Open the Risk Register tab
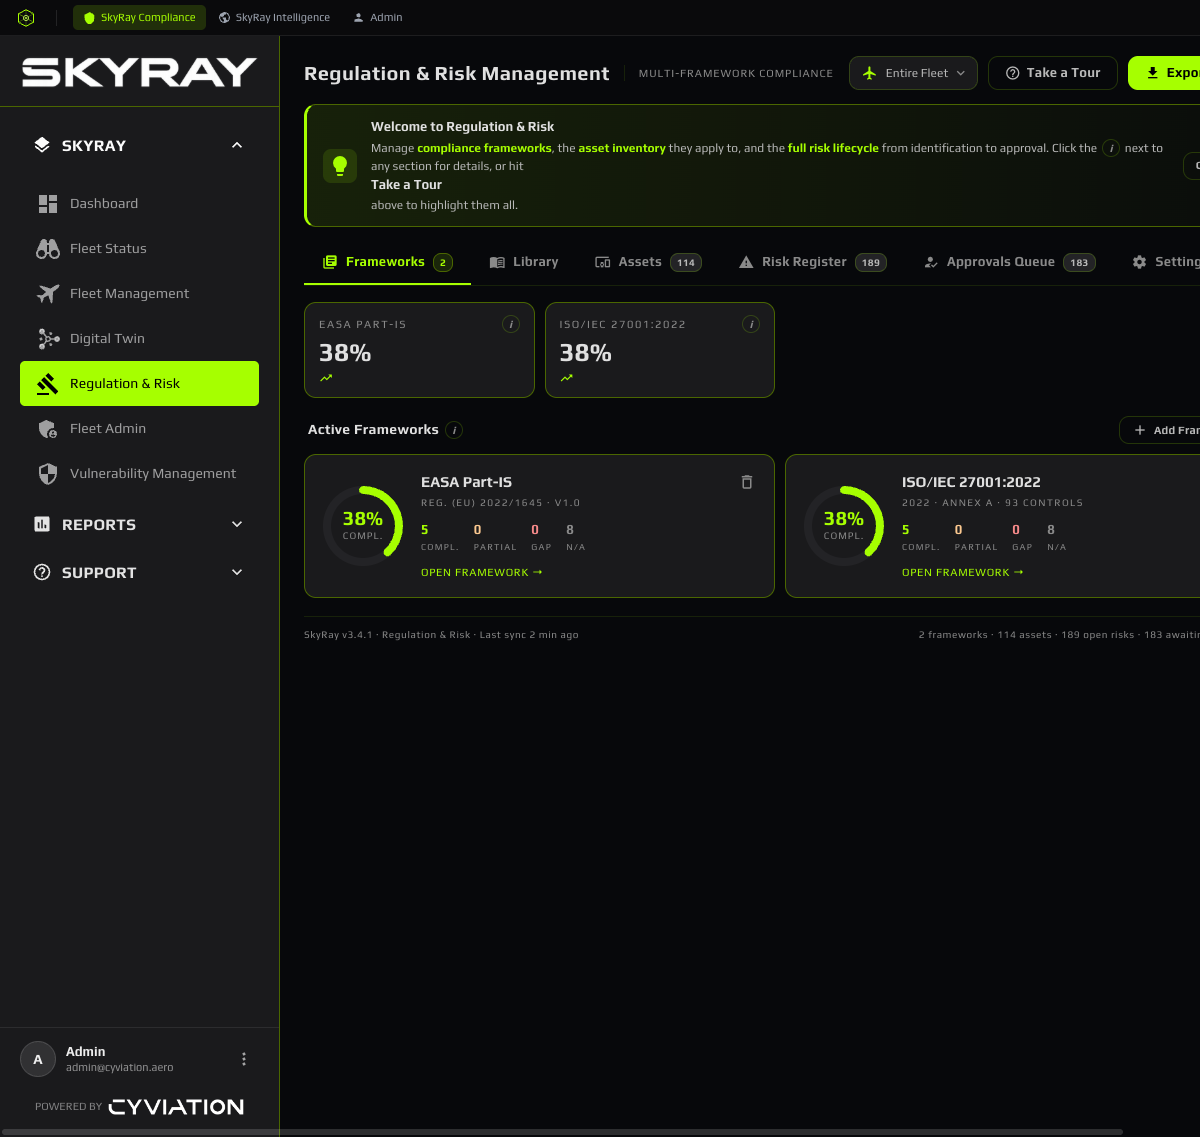1200x1137 pixels. (x=812, y=262)
